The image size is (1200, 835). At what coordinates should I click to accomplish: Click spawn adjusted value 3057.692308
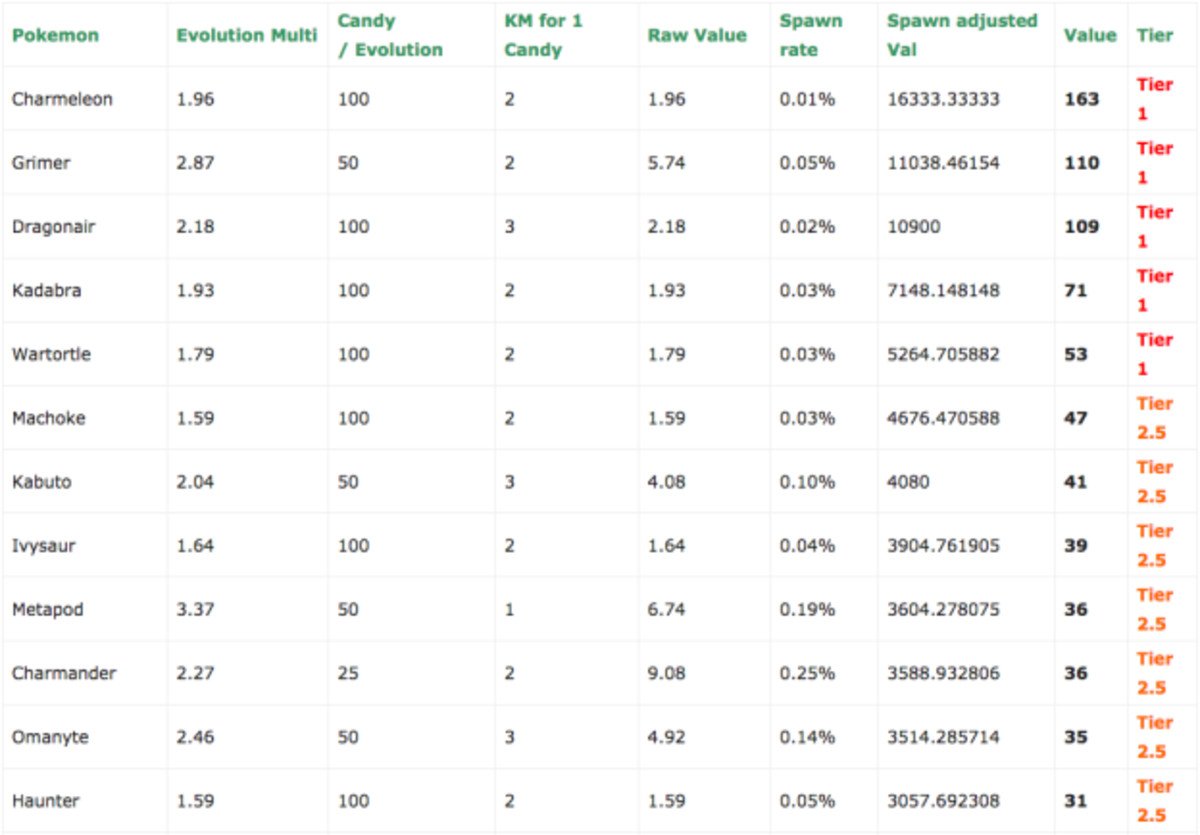[x=943, y=801]
